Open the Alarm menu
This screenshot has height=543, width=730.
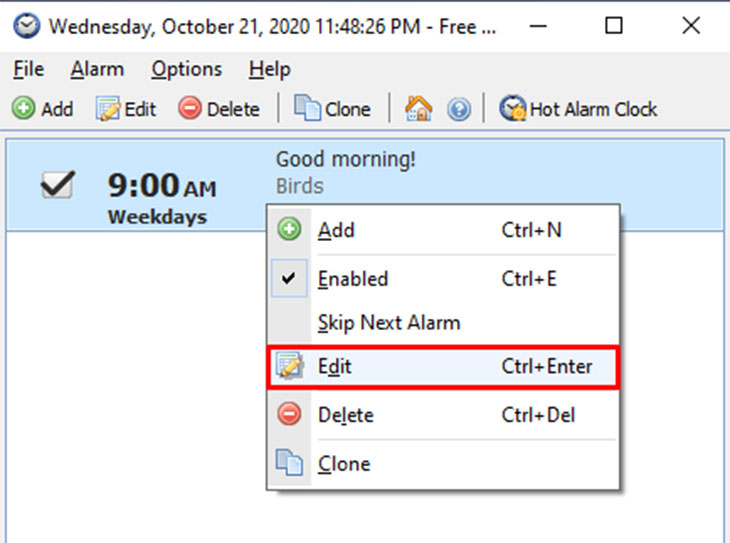coord(97,70)
